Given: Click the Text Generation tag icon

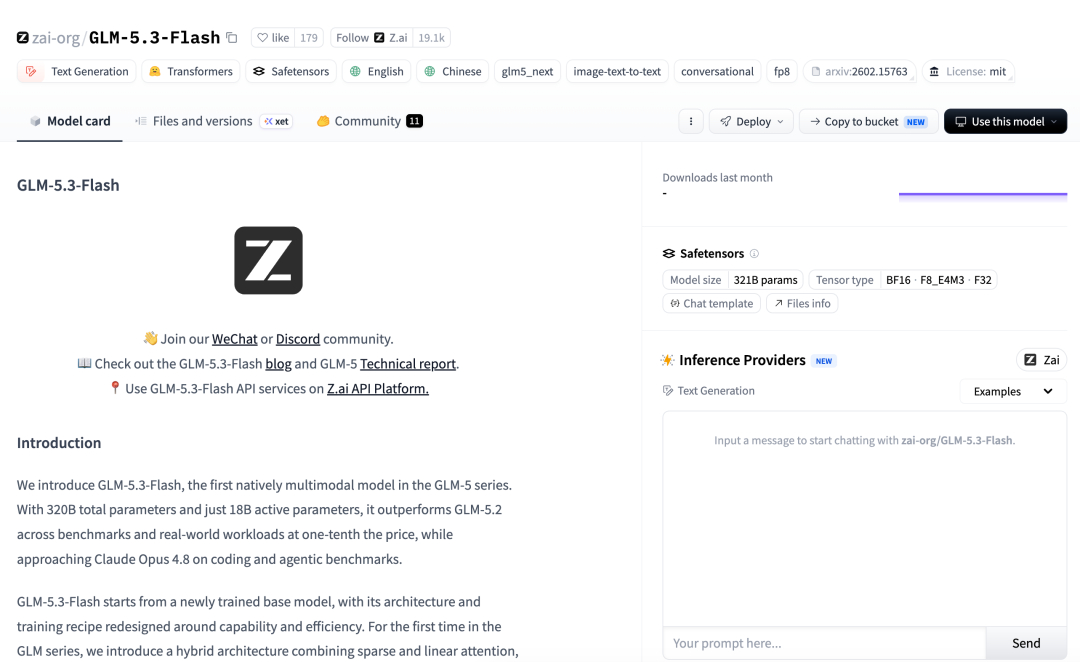Looking at the screenshot, I should coord(31,71).
